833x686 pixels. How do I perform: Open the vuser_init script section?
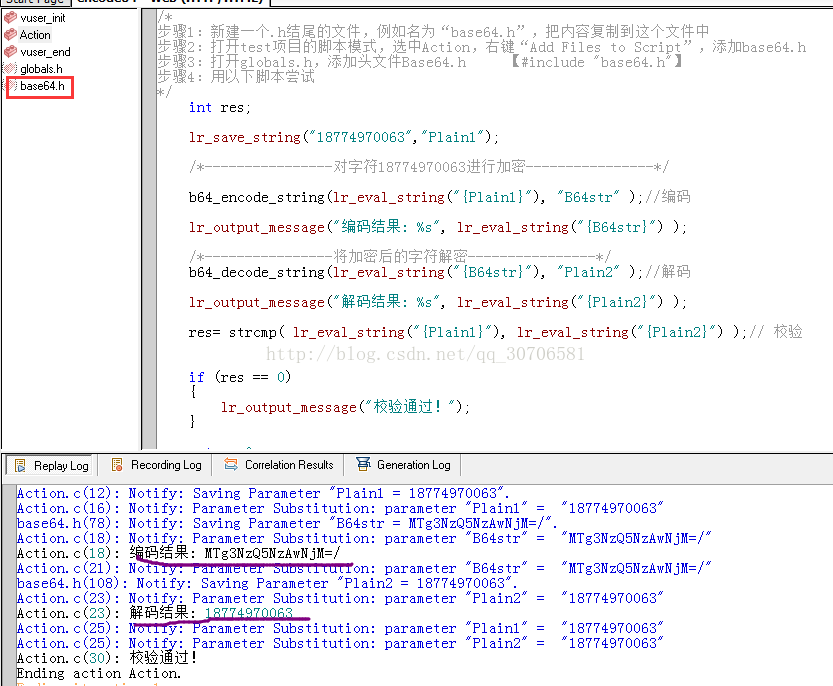[42, 18]
